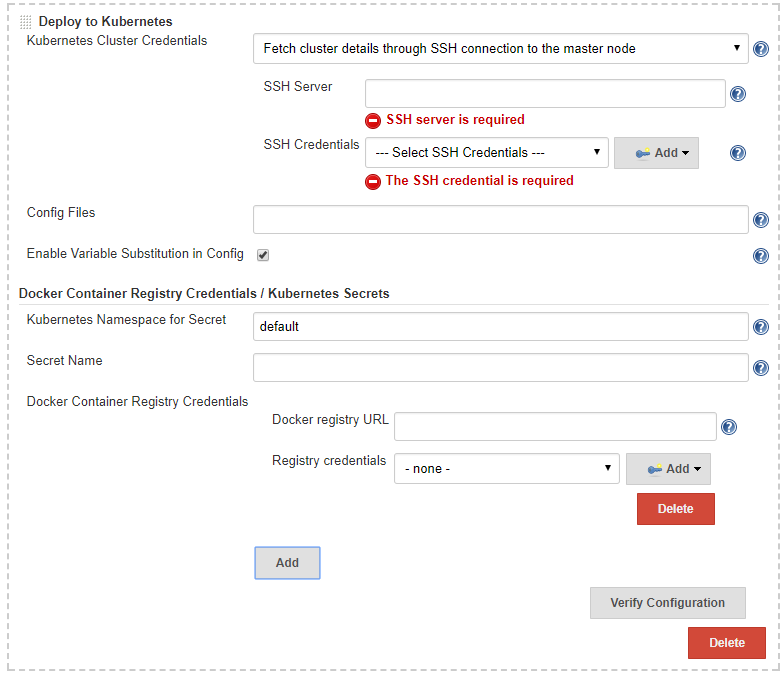Open Select SSH Credentials dropdown
The height and width of the screenshot is (674, 783).
[x=487, y=152]
